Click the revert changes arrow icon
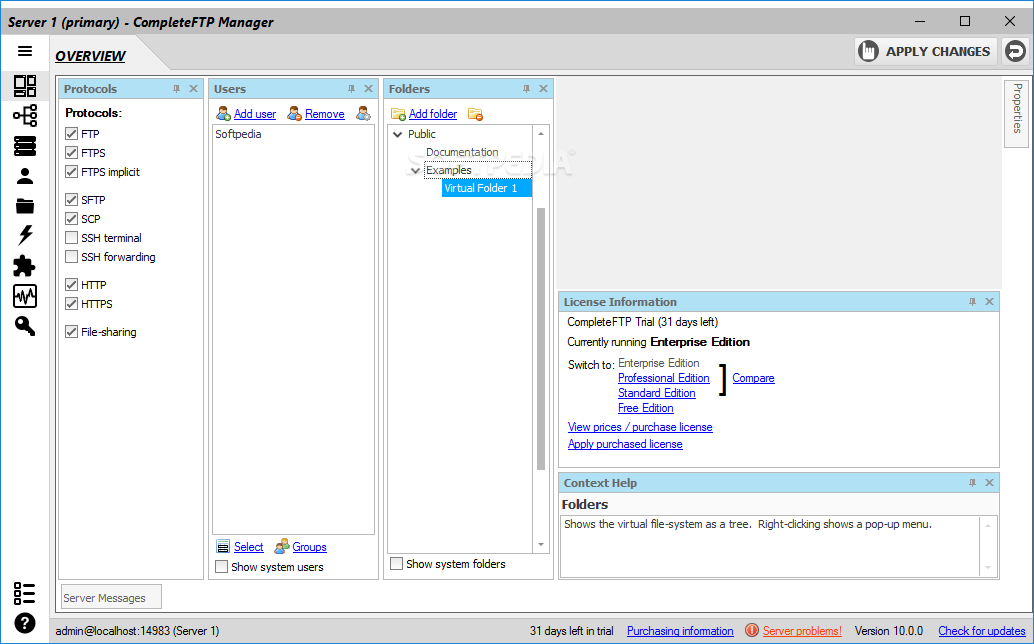 [1016, 51]
